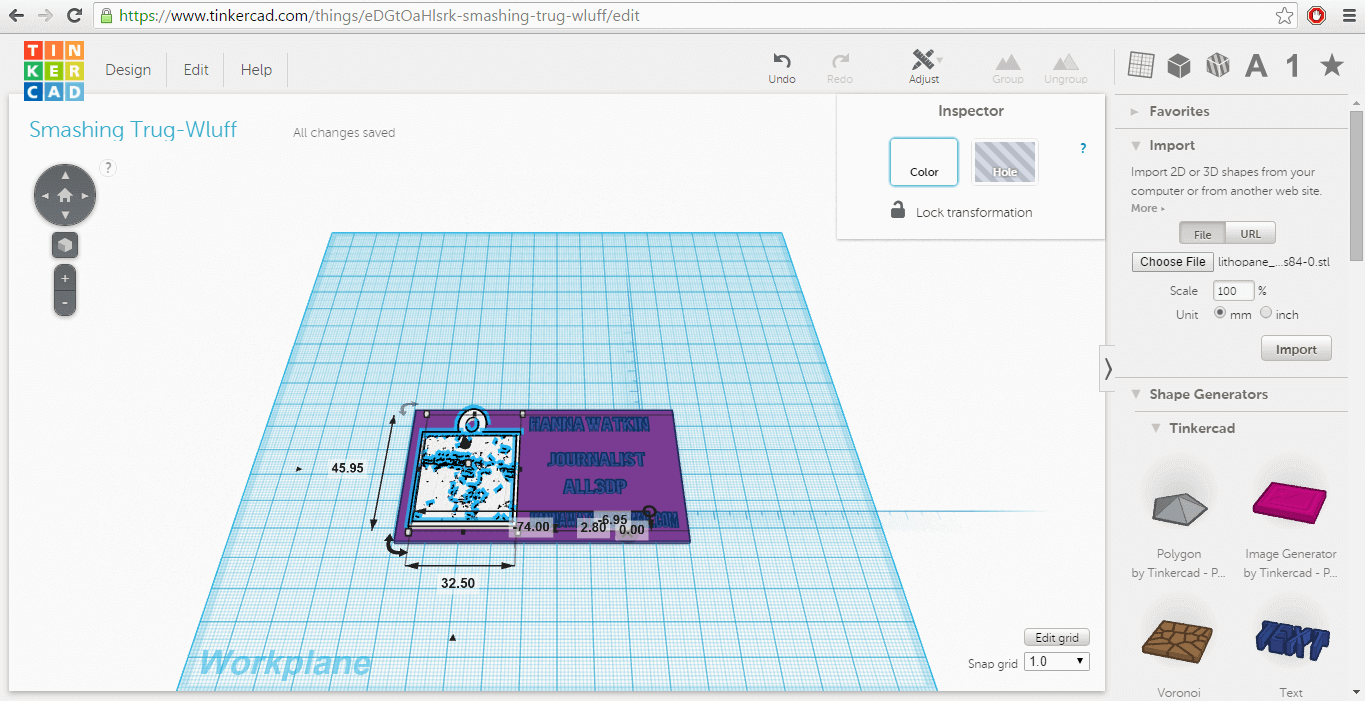The height and width of the screenshot is (701, 1365).
Task: Rename the design Smashing Trug-Wluff
Action: [x=133, y=130]
